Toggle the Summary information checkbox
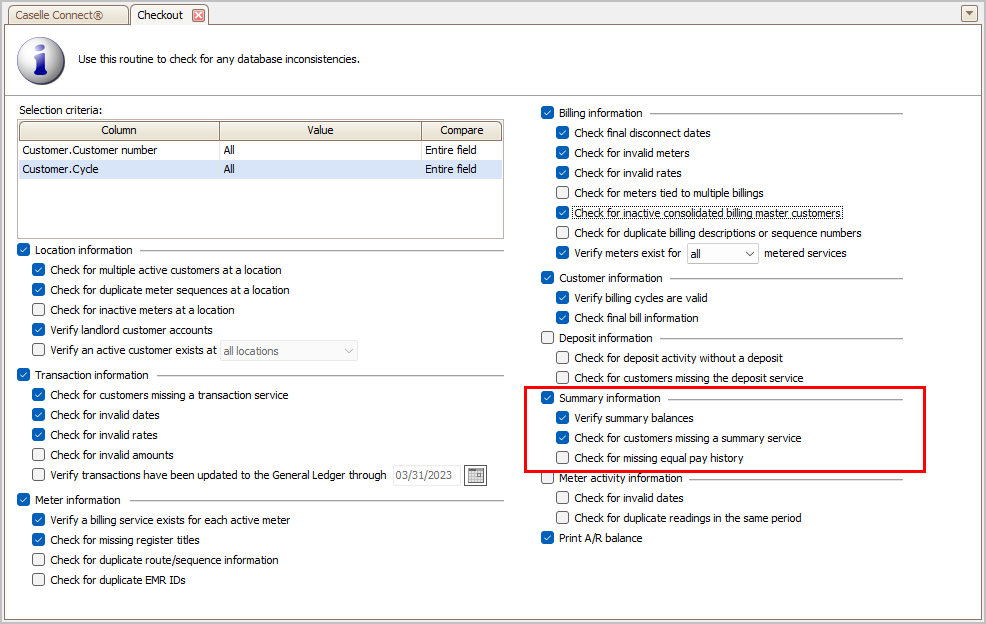The height and width of the screenshot is (624, 986). point(548,398)
